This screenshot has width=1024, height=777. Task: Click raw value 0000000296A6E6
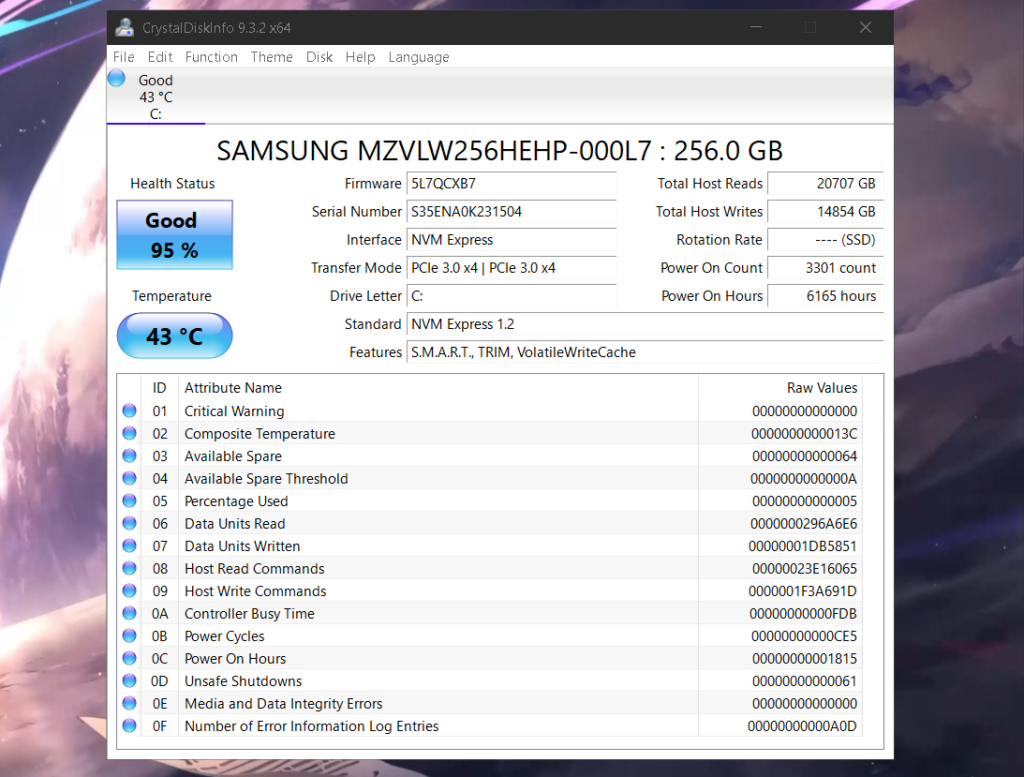pyautogui.click(x=803, y=524)
